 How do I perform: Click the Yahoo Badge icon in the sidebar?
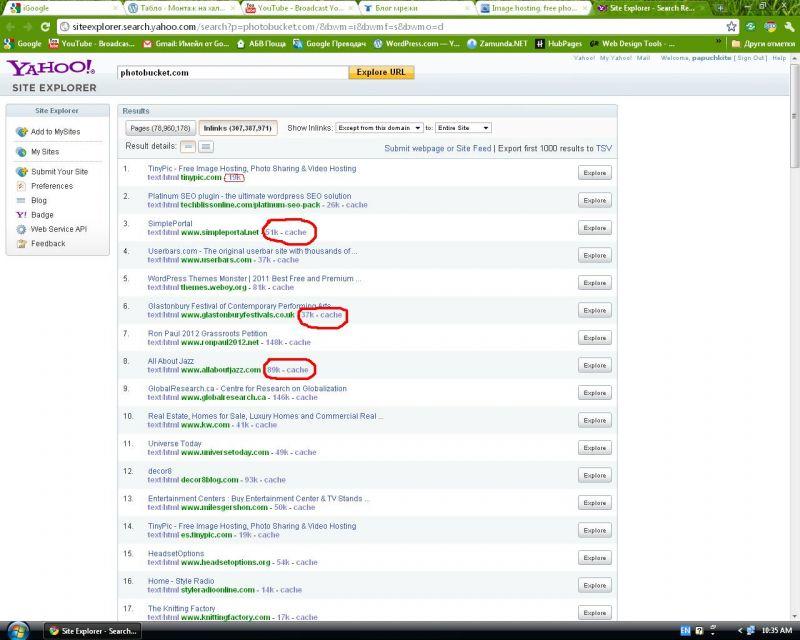[22, 215]
